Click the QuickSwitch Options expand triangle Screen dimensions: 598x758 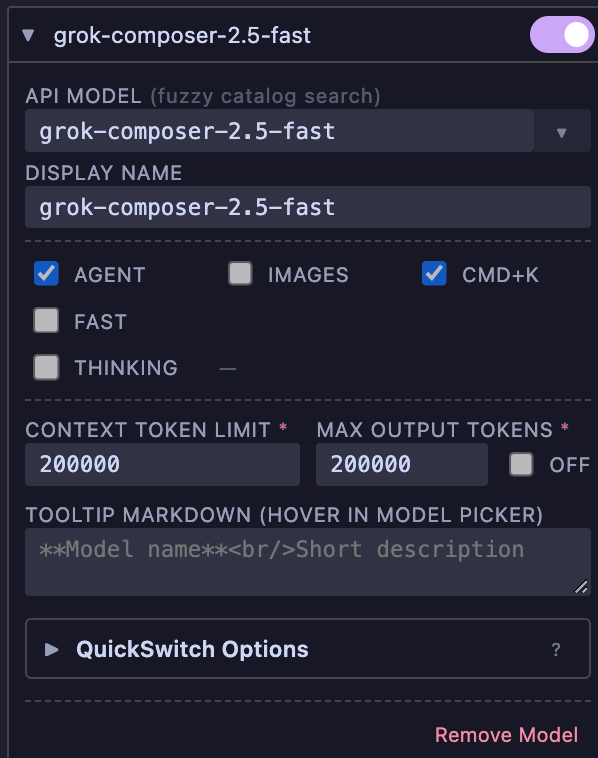pos(51,649)
